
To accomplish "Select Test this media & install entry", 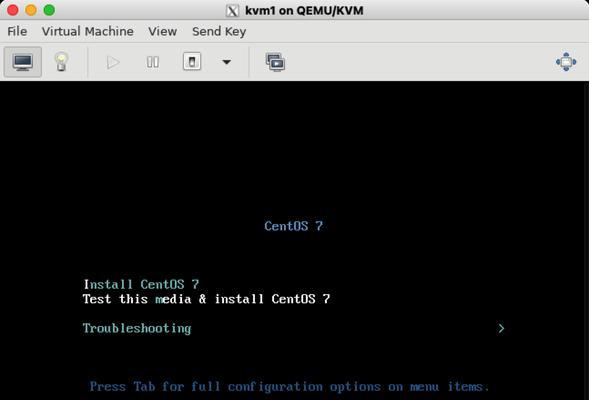I will 206,299.
